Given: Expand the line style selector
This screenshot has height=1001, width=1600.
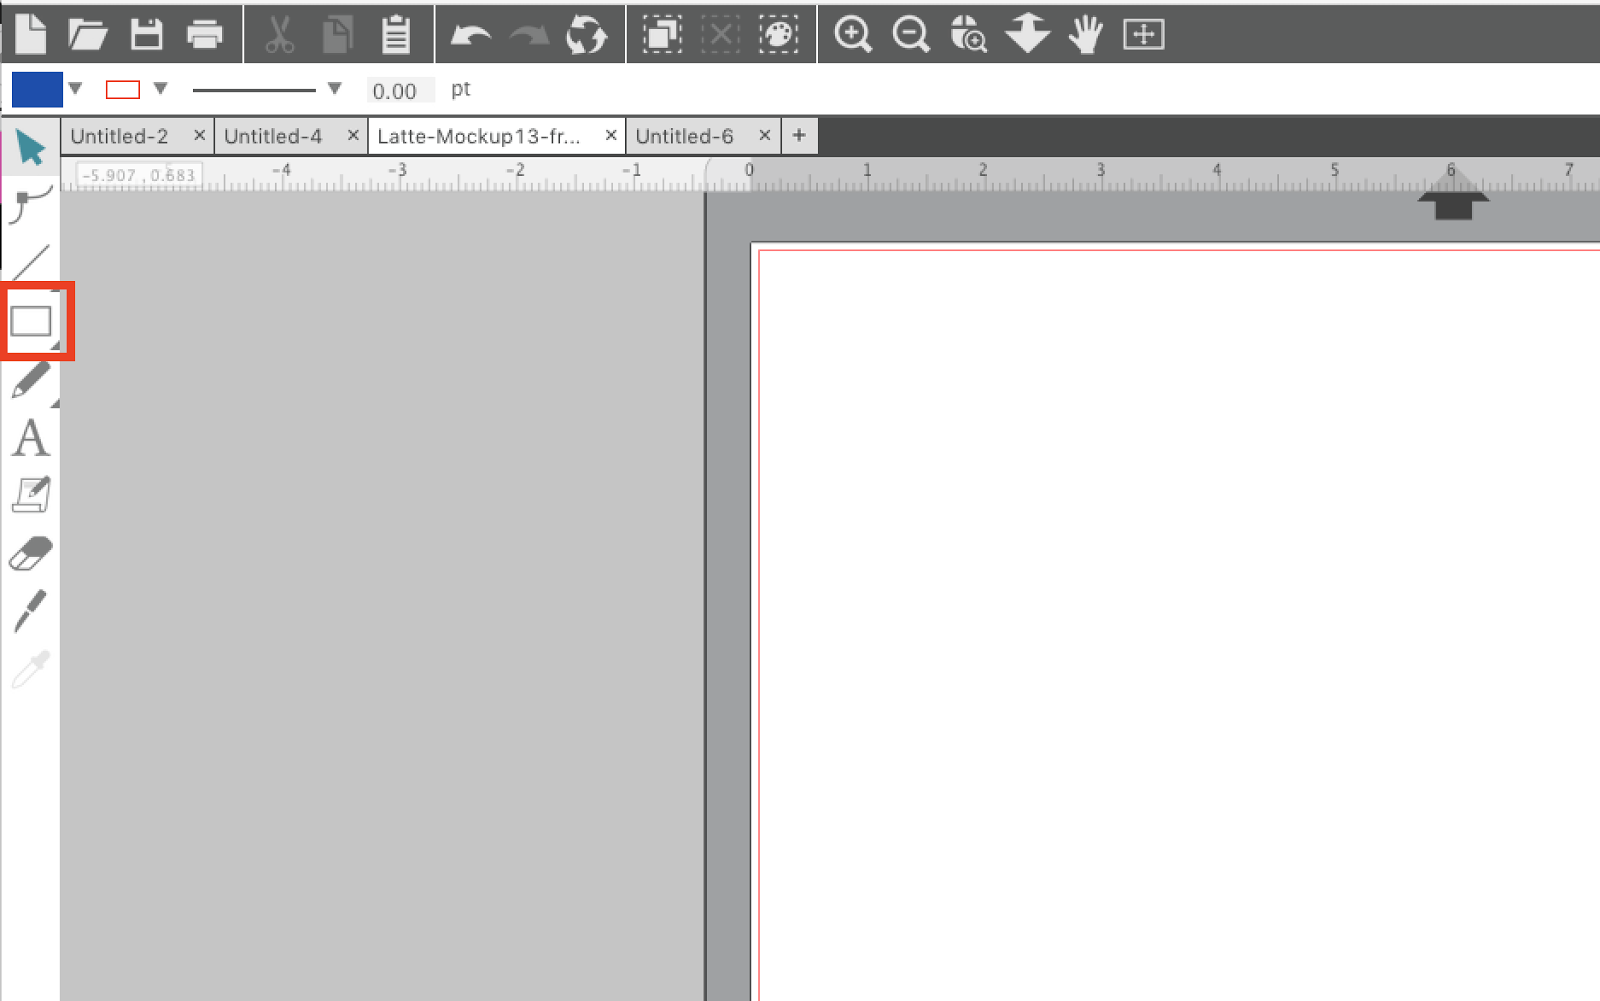Looking at the screenshot, I should click(333, 89).
